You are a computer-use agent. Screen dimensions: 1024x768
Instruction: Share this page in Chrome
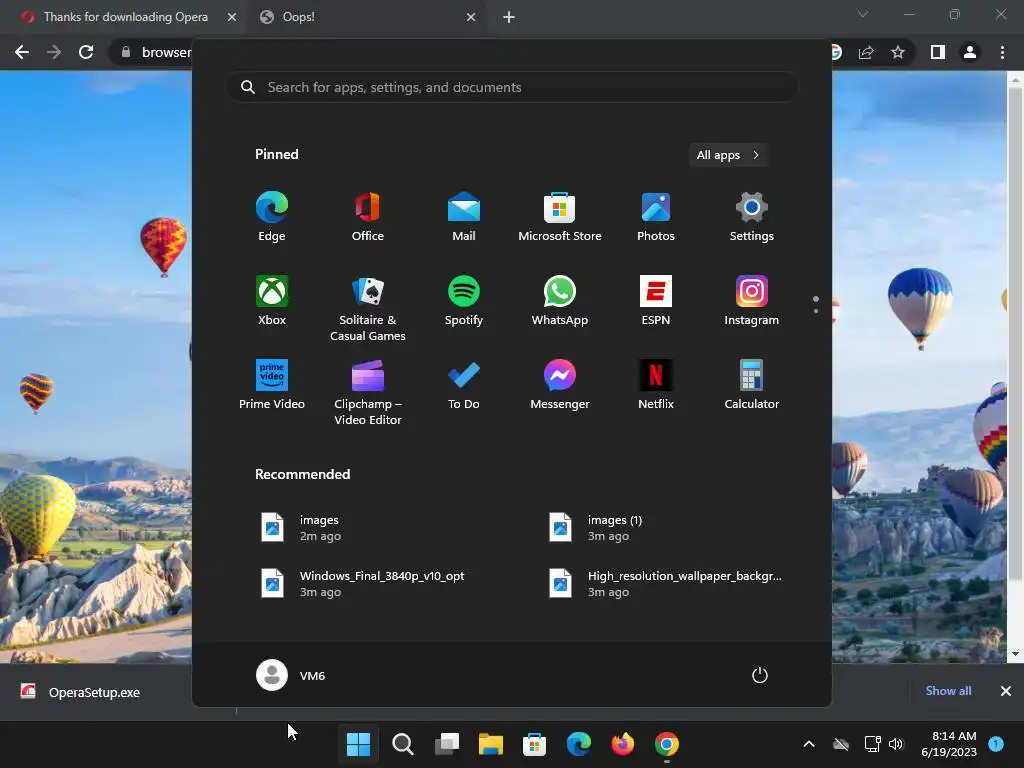coord(866,52)
